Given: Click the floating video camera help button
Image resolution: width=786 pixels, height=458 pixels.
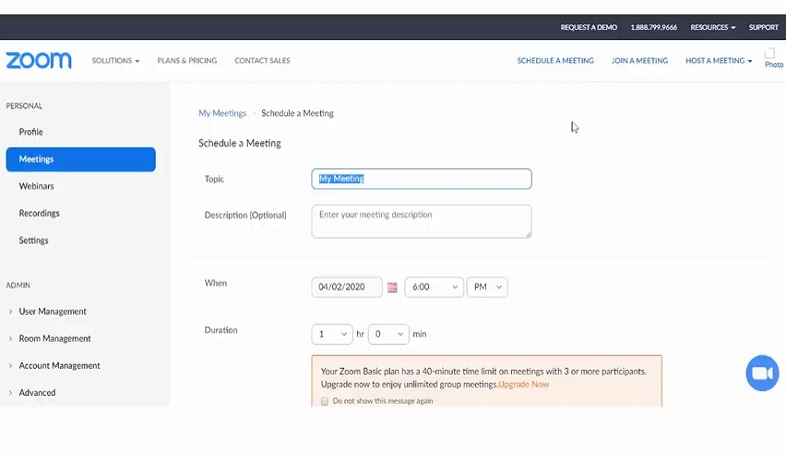Looking at the screenshot, I should (x=762, y=373).
